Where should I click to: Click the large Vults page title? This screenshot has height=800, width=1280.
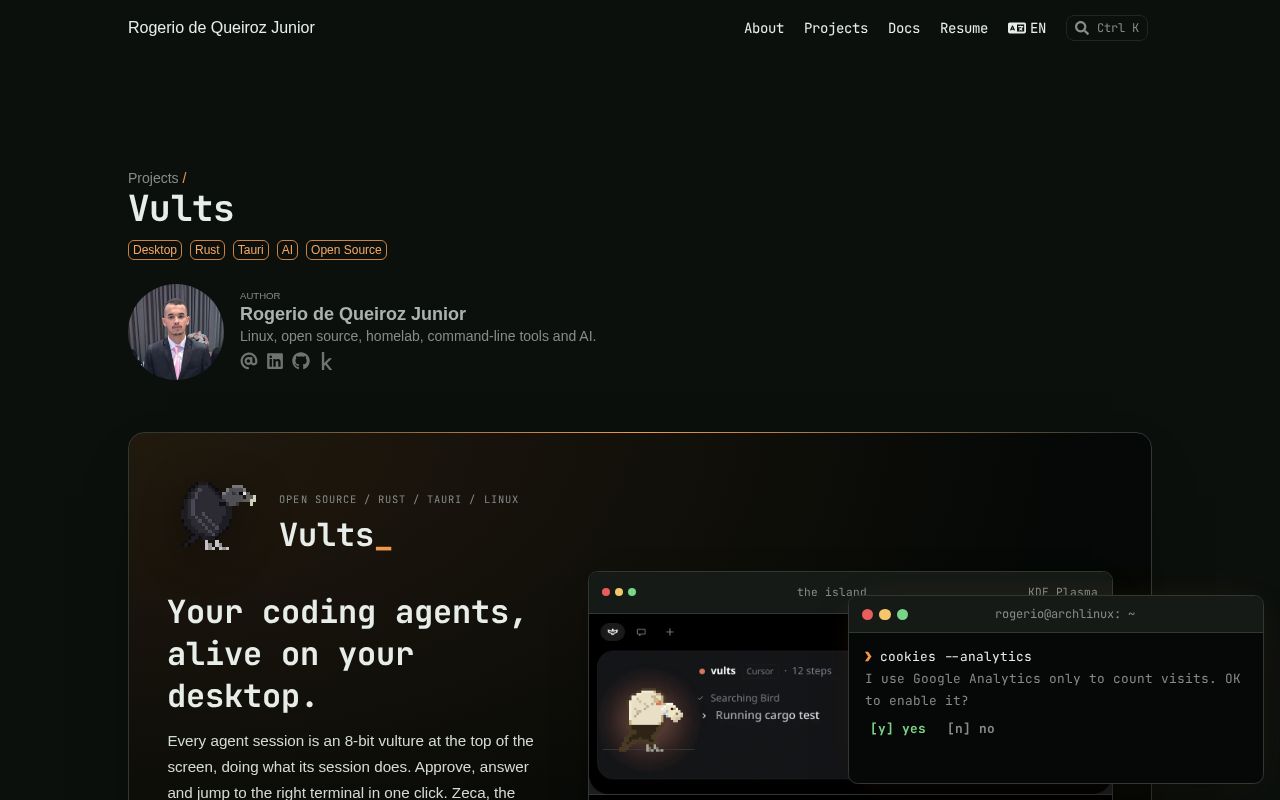(181, 209)
